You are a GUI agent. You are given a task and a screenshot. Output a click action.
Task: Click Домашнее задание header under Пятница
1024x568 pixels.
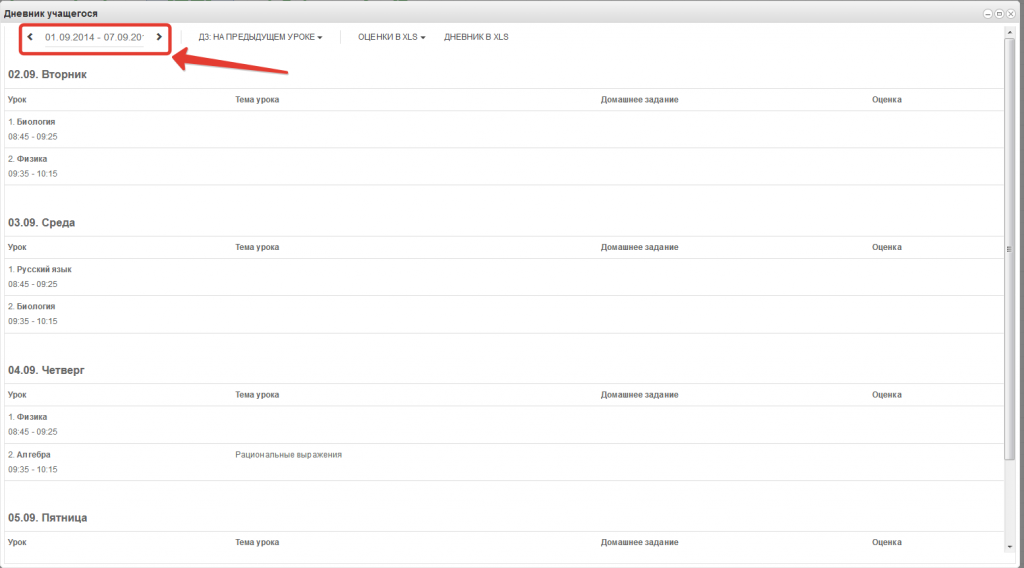639,543
